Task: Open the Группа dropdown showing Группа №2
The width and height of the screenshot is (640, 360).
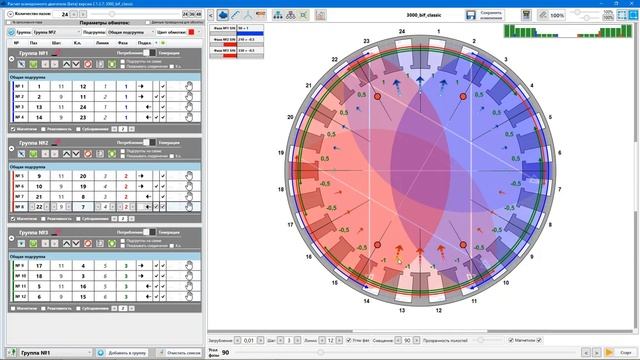Action: (x=57, y=32)
